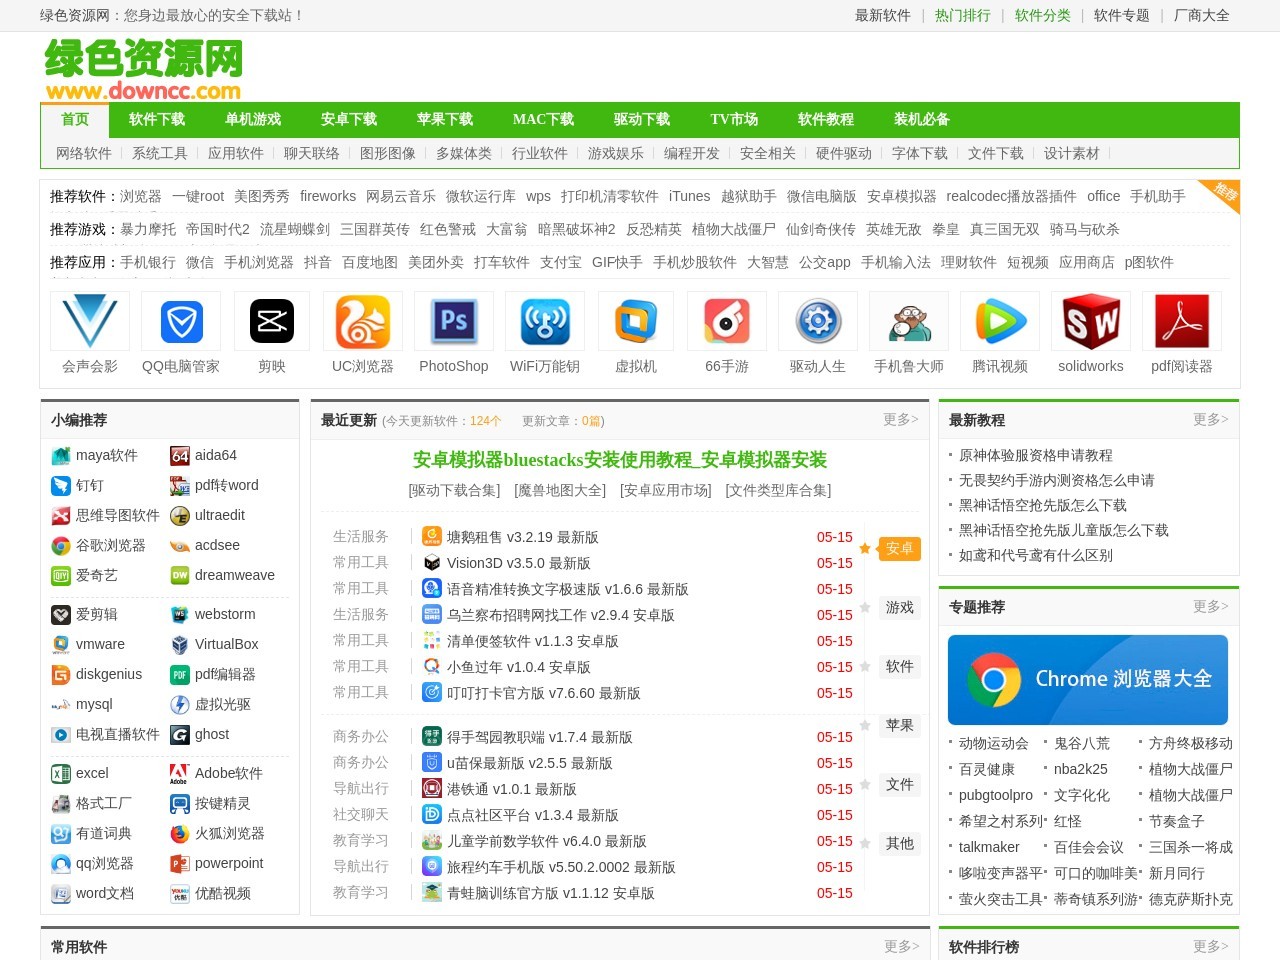
Task: Click 热门排行 in top bar
Action: coord(963,15)
